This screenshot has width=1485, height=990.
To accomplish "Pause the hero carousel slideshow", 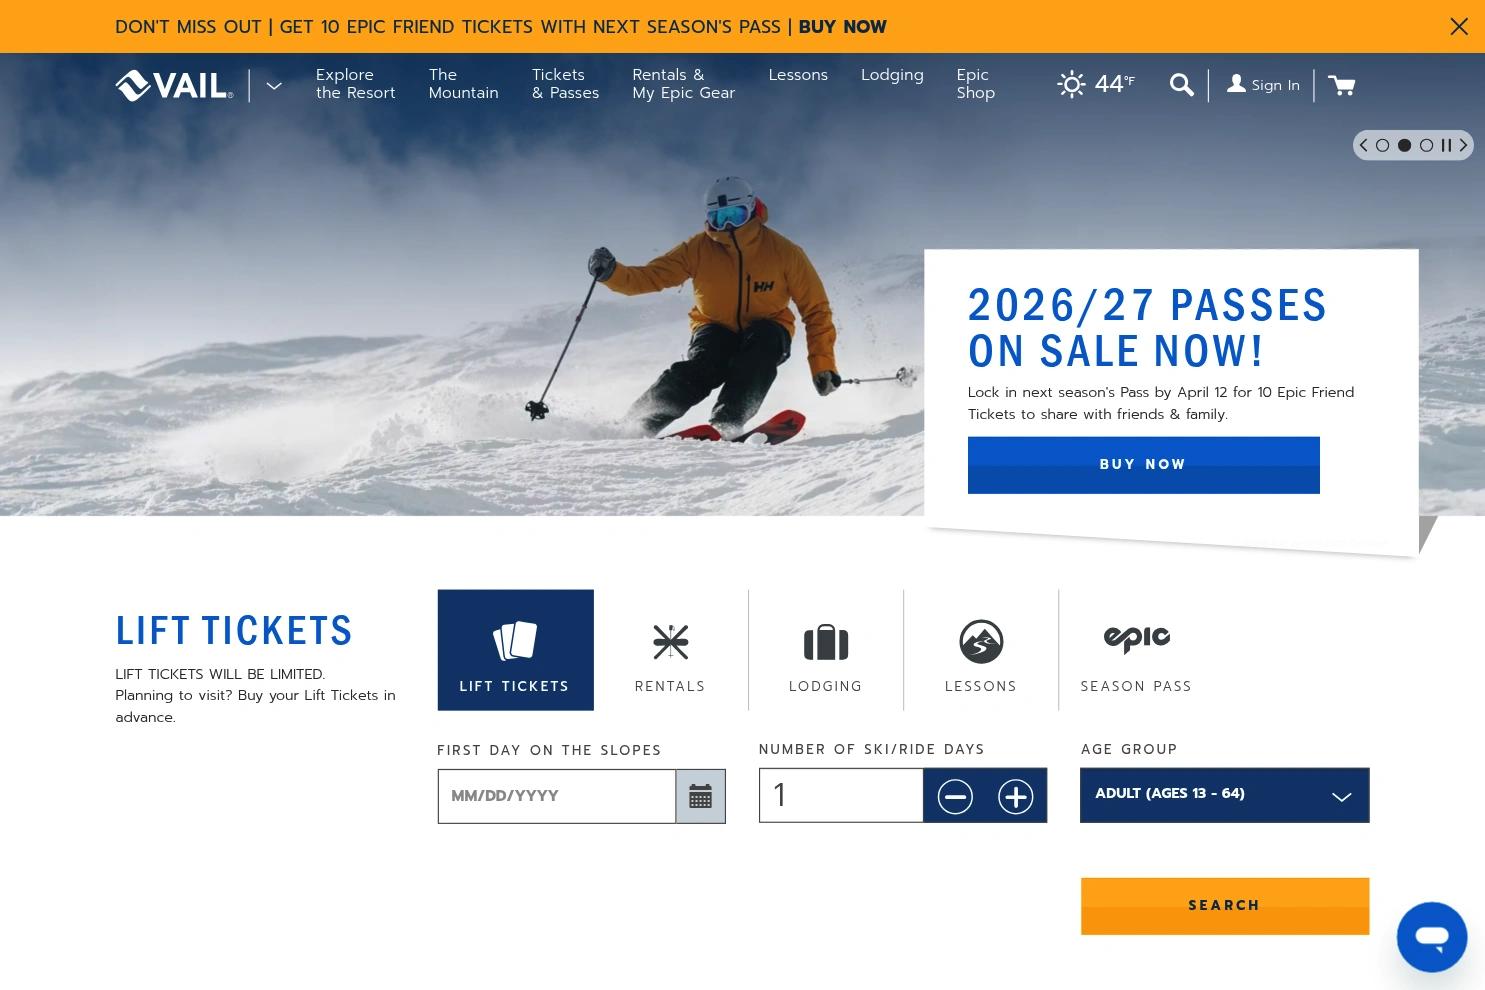I will 1446,145.
